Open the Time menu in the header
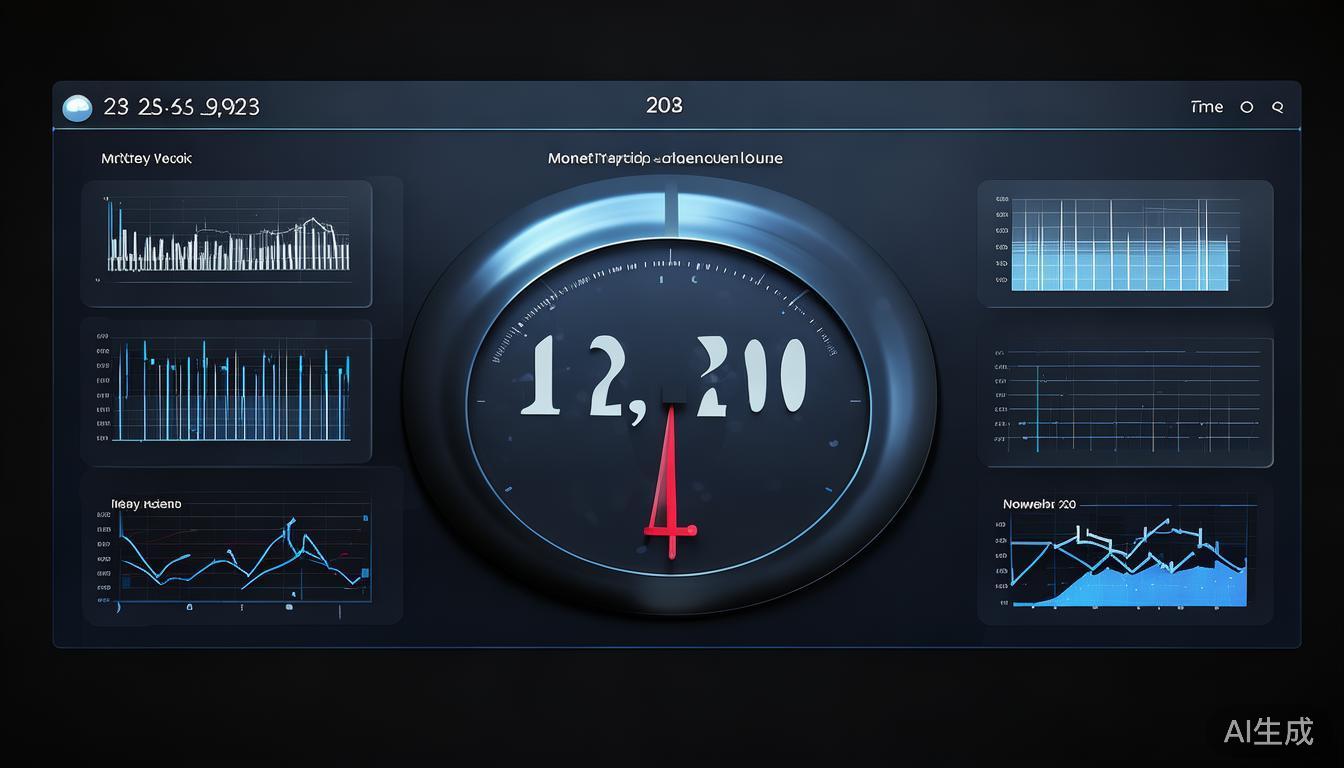 (1207, 107)
